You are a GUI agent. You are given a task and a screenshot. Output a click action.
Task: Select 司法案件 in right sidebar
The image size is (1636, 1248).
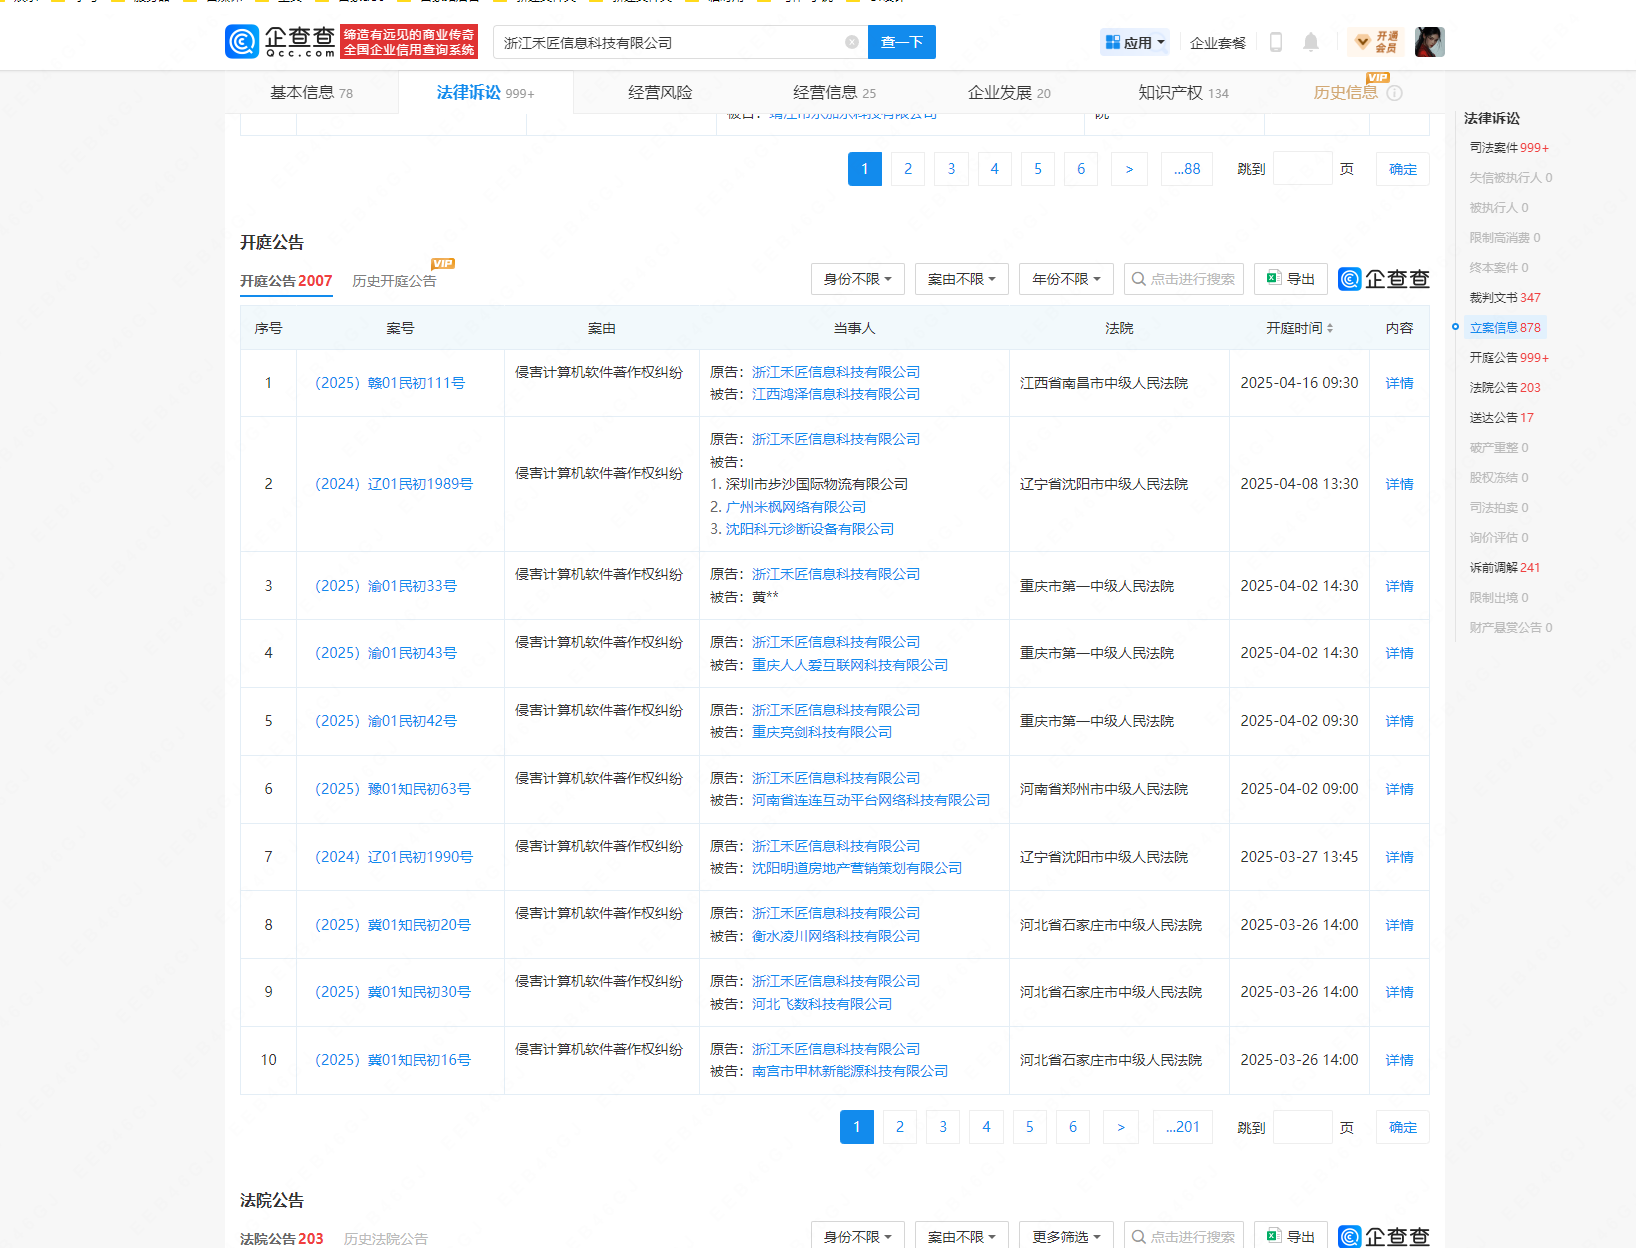pyautogui.click(x=1509, y=148)
